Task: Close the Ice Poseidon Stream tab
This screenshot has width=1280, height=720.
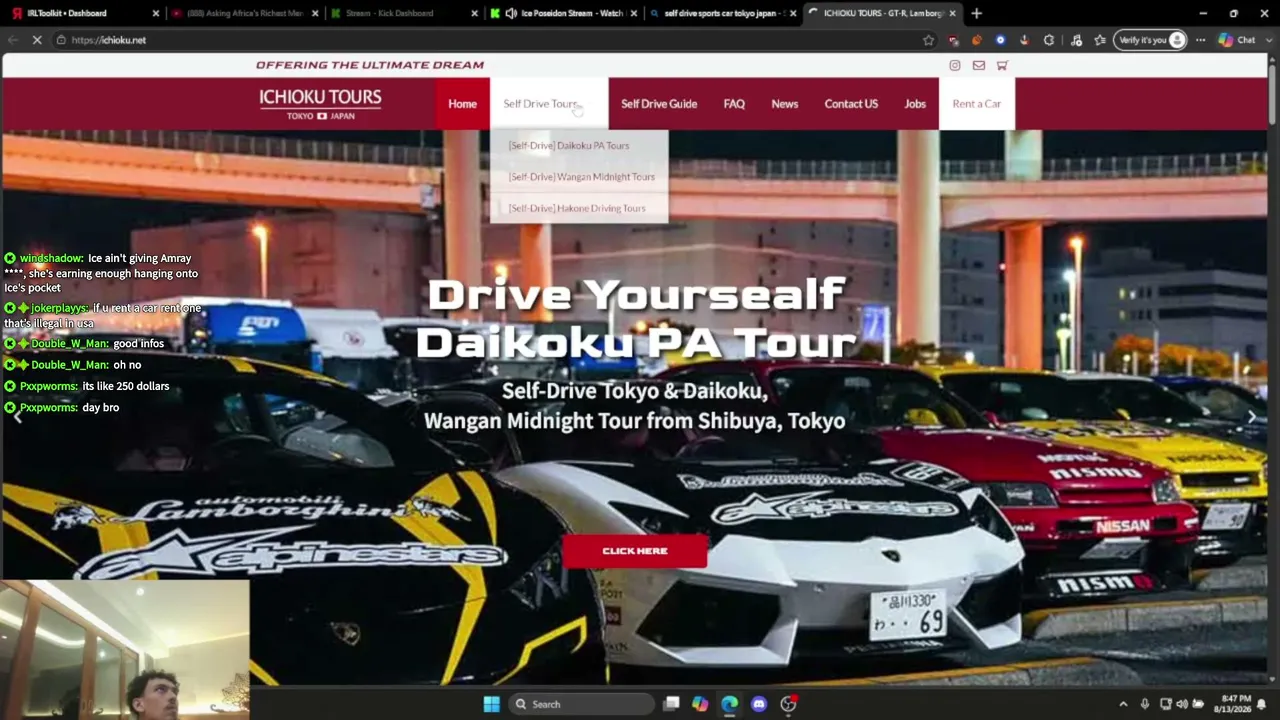Action: tap(633, 13)
